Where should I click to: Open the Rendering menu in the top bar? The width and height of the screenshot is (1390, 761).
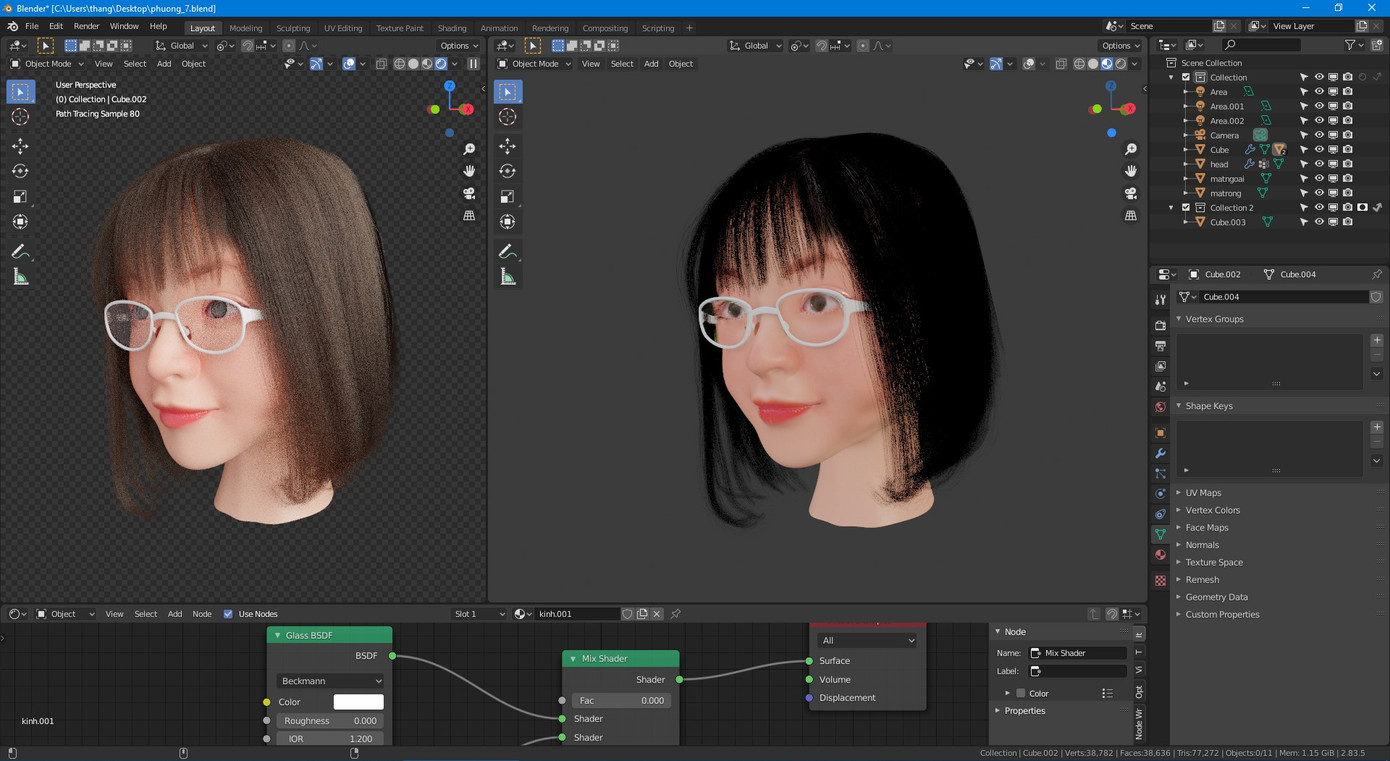[x=549, y=27]
